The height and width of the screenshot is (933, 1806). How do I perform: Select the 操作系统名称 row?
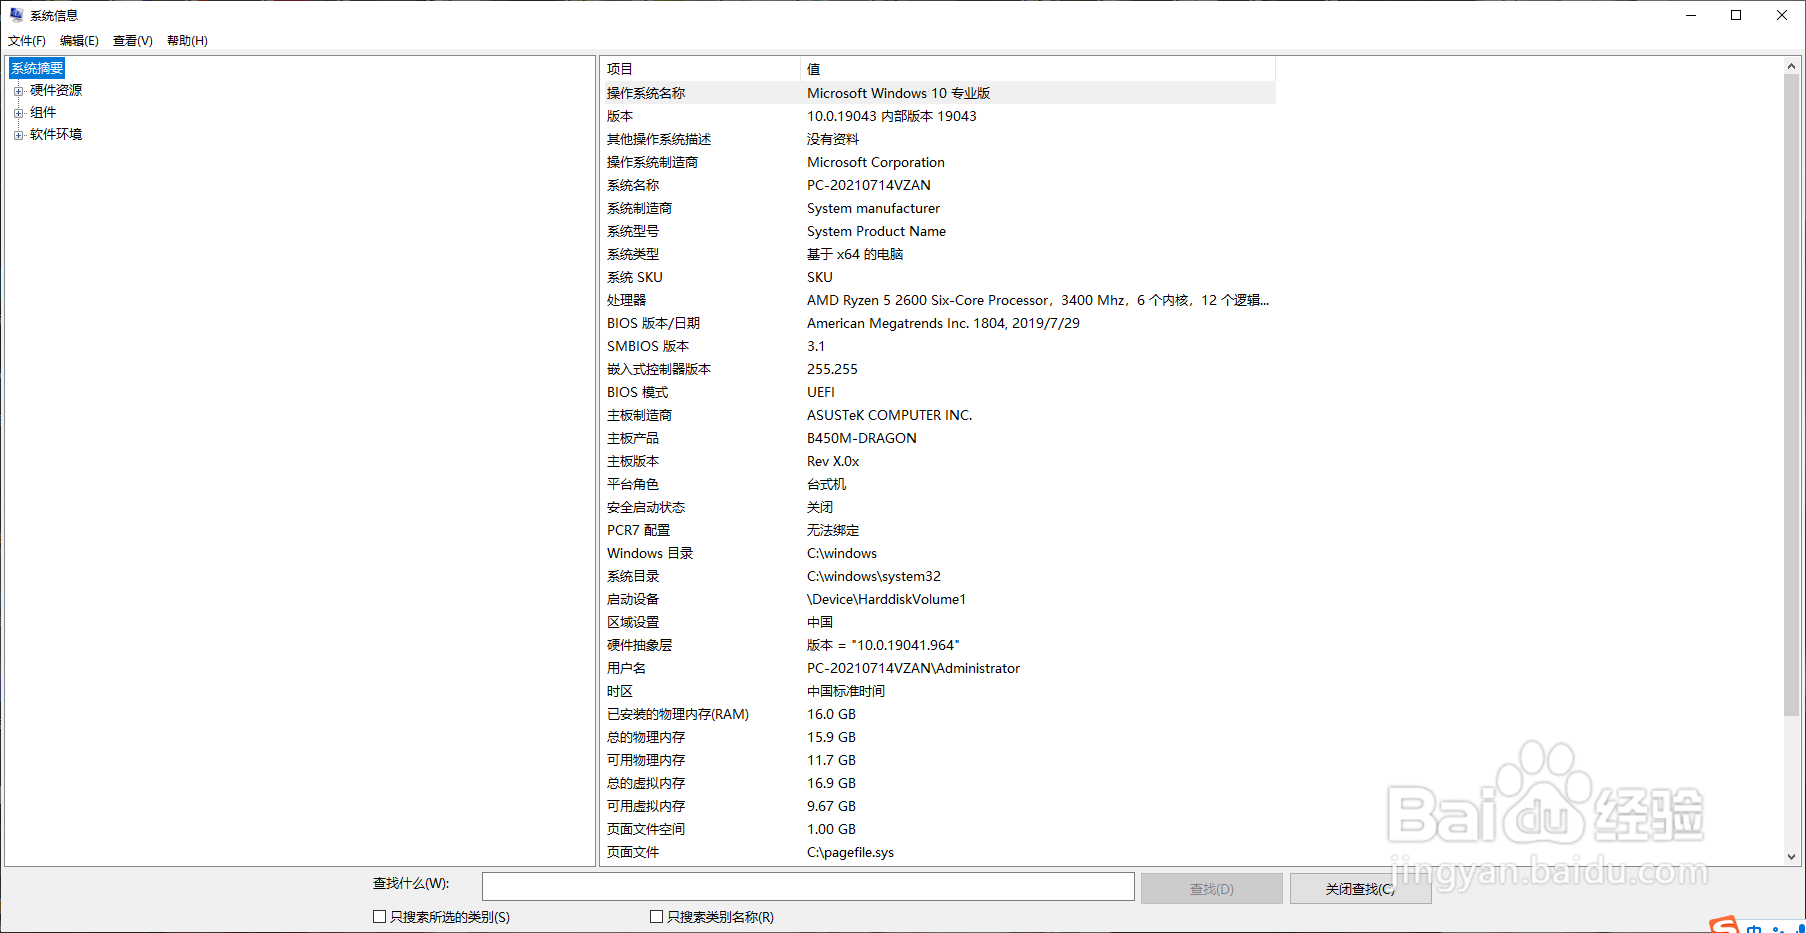pyautogui.click(x=938, y=93)
